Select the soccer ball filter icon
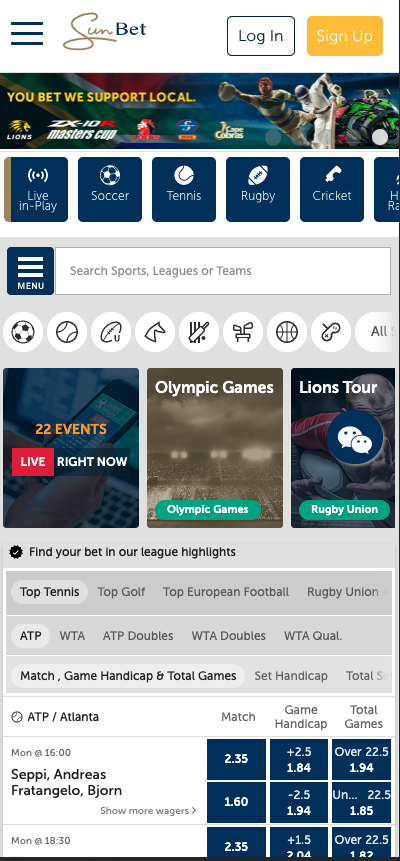 [x=23, y=332]
